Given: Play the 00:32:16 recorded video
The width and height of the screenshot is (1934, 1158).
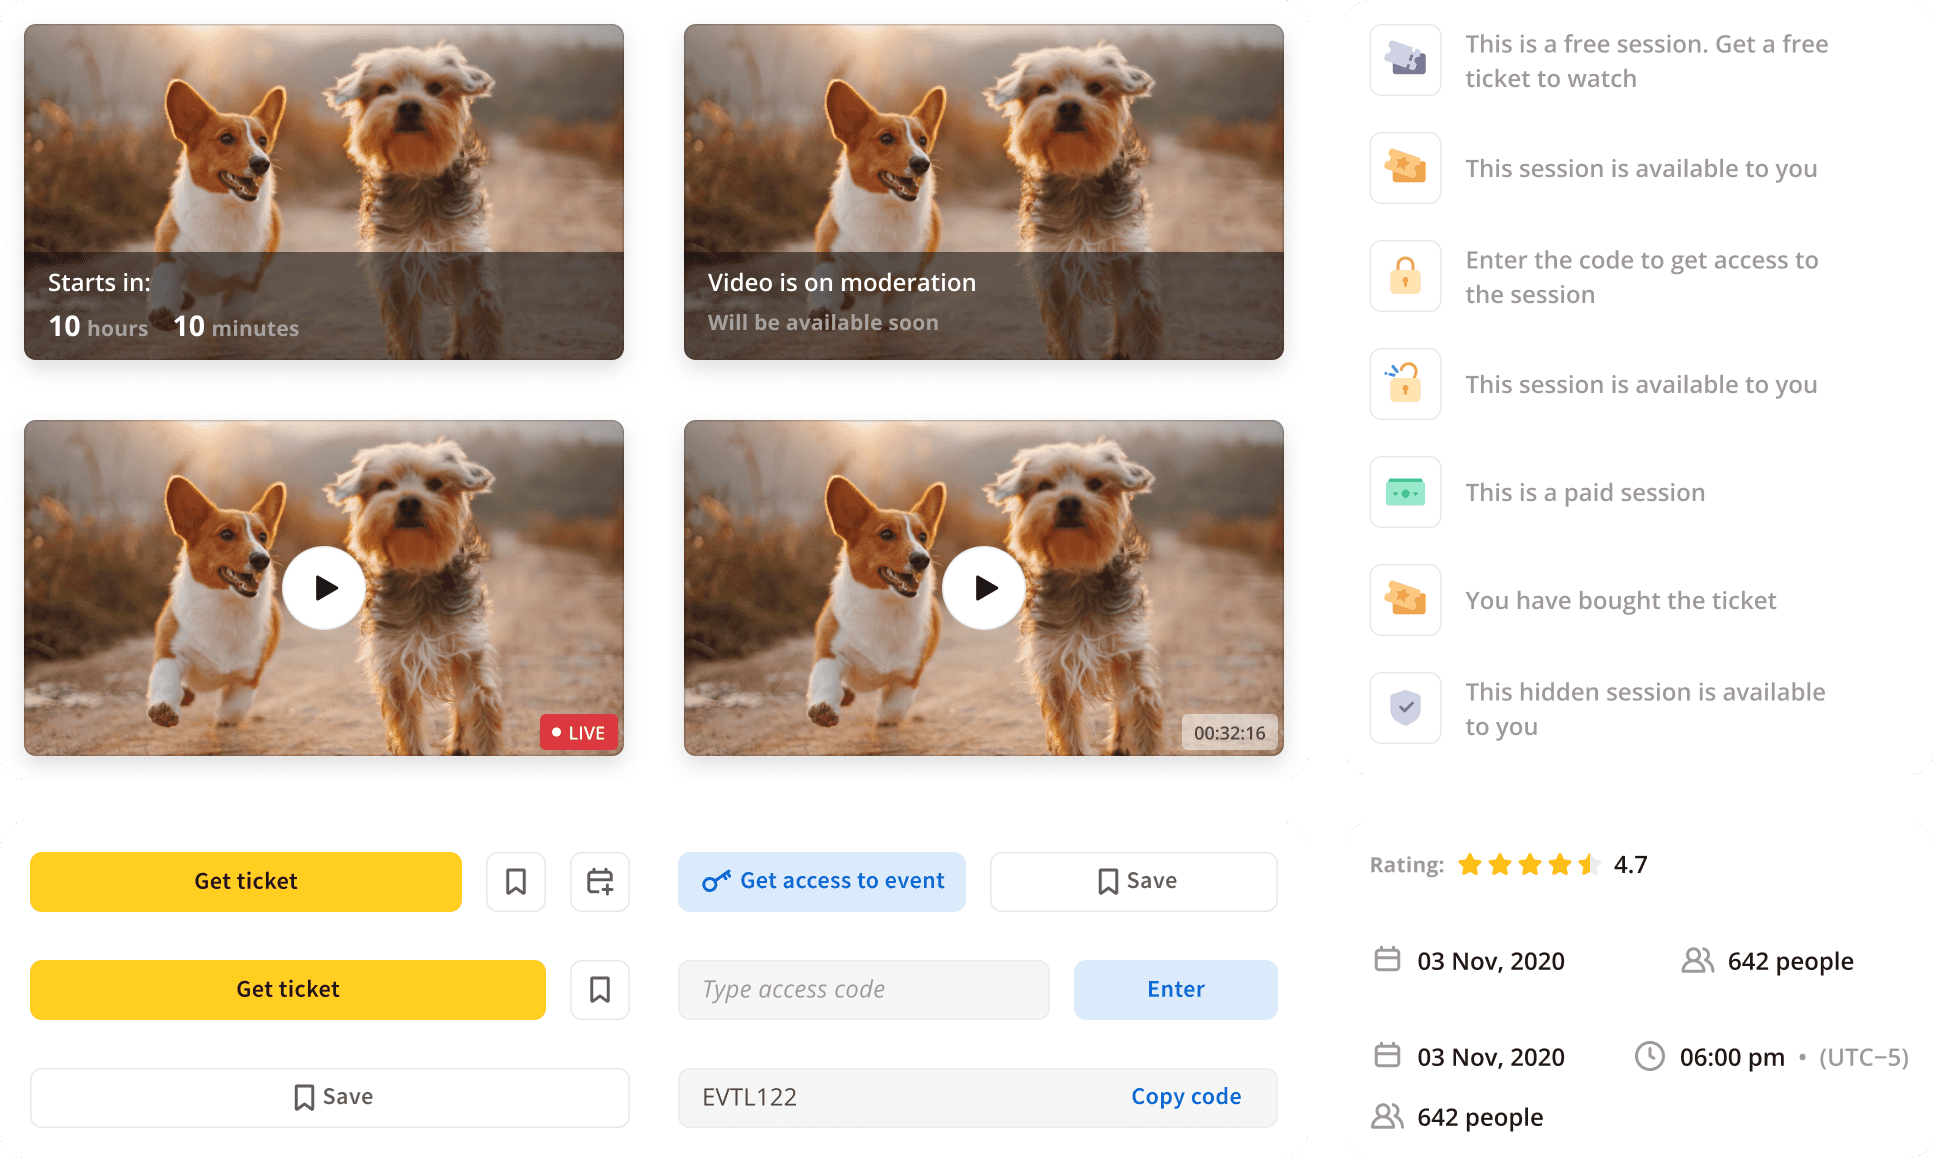Looking at the screenshot, I should [984, 588].
